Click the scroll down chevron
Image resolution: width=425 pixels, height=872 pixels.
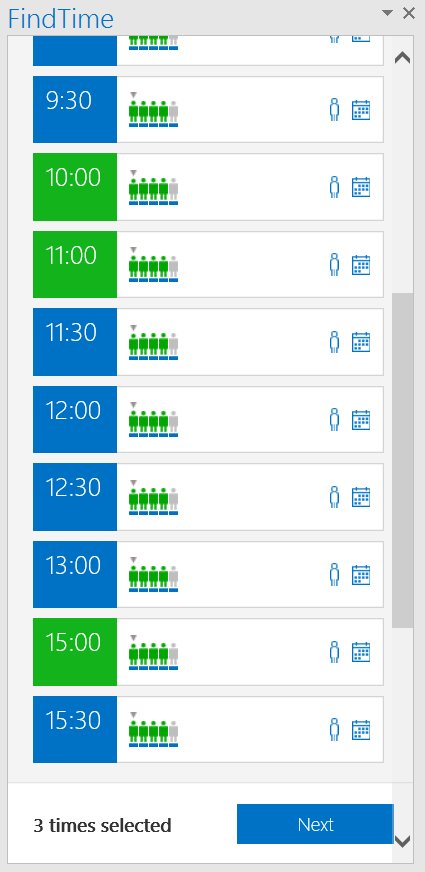[402, 840]
